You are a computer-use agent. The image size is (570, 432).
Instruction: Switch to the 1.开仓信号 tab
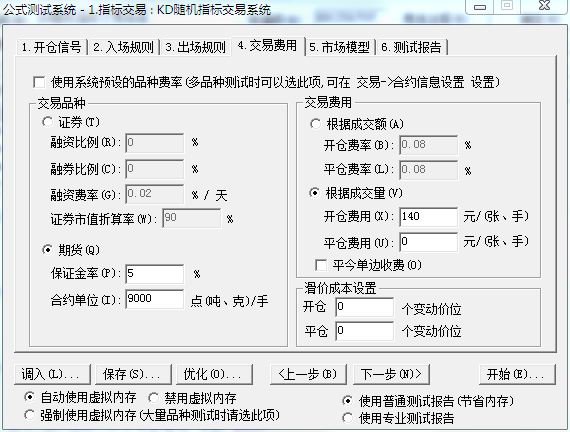tap(51, 47)
